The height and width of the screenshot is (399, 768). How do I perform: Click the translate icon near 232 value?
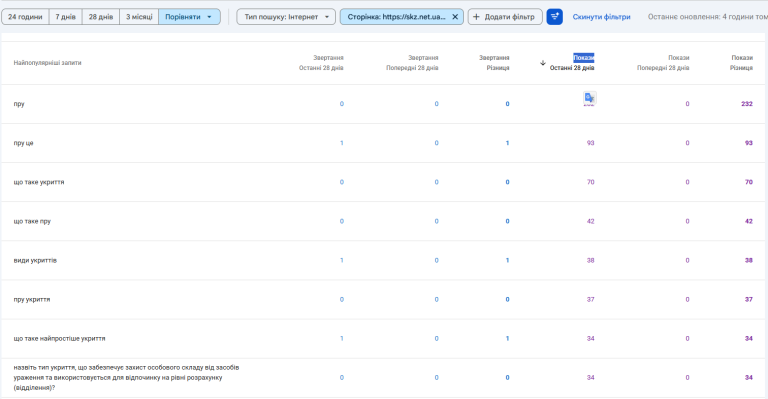[x=589, y=98]
